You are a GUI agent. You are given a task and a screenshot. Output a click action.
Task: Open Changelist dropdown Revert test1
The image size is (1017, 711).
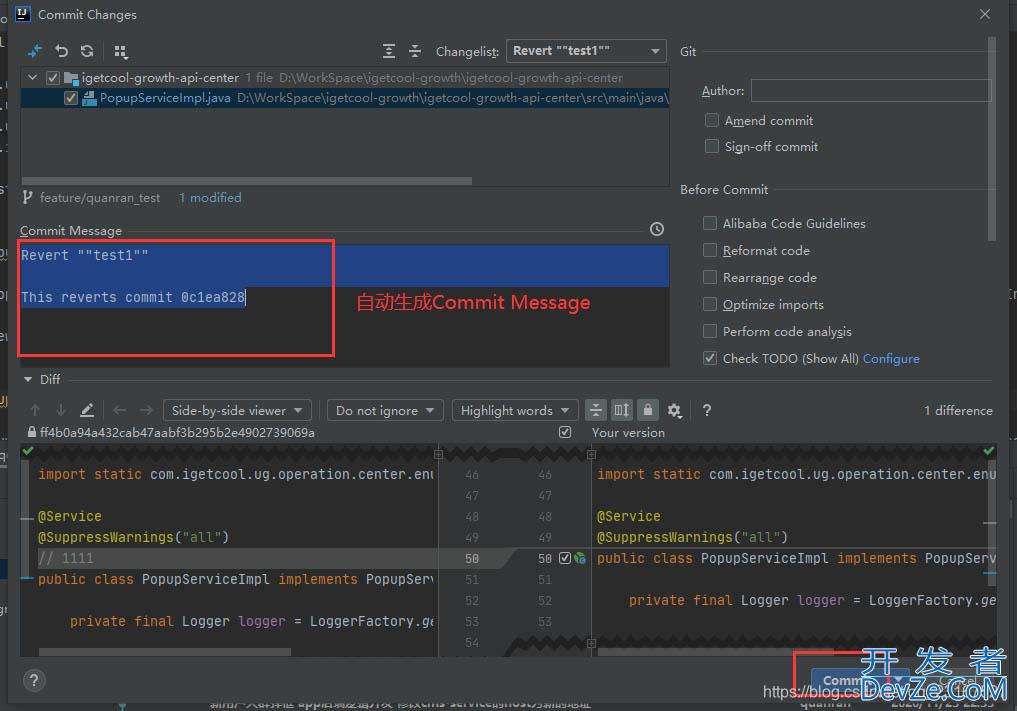click(x=586, y=51)
